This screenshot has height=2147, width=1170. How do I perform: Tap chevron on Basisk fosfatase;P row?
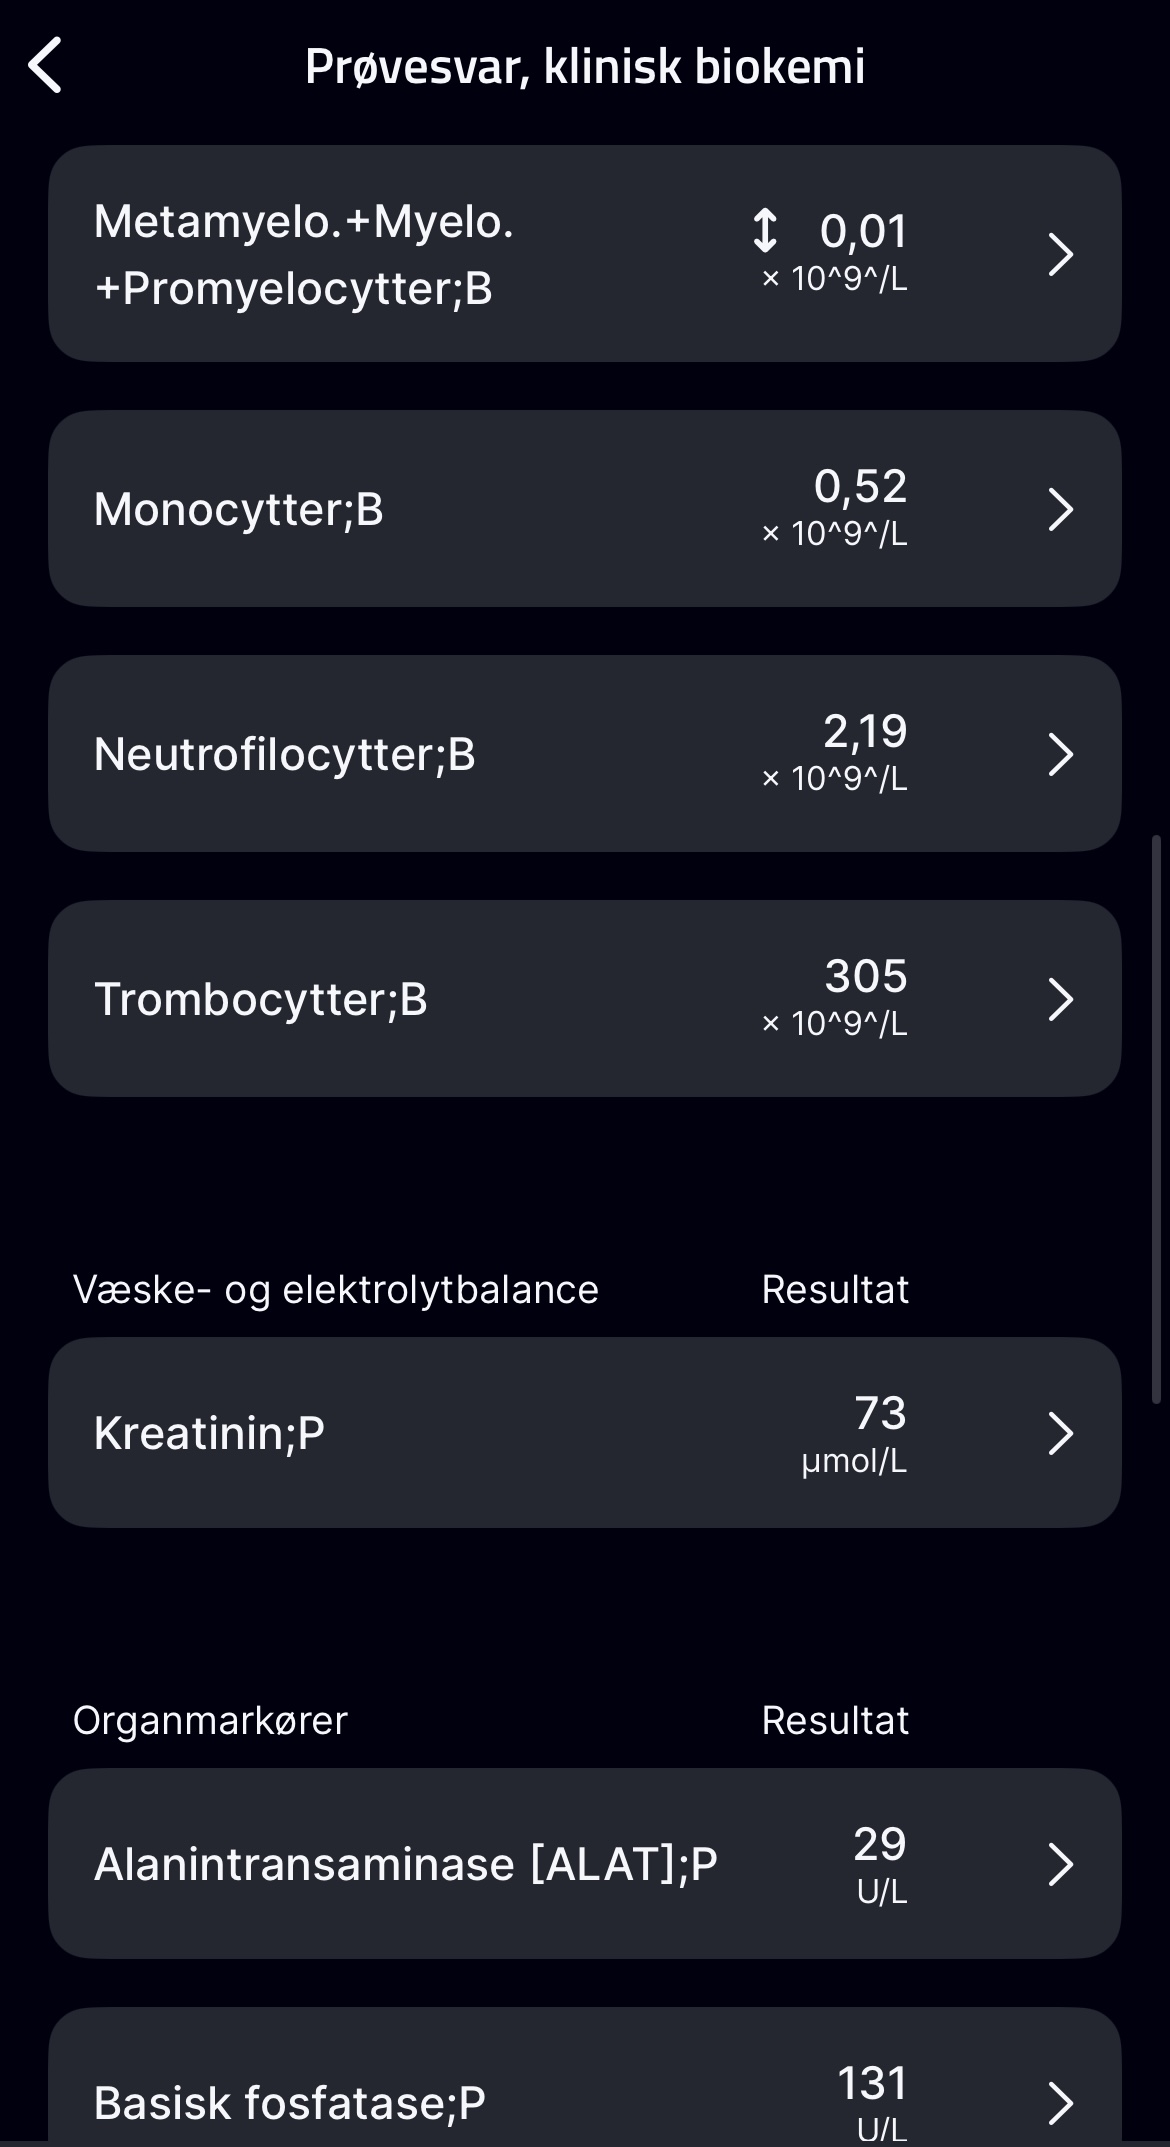click(1060, 2102)
